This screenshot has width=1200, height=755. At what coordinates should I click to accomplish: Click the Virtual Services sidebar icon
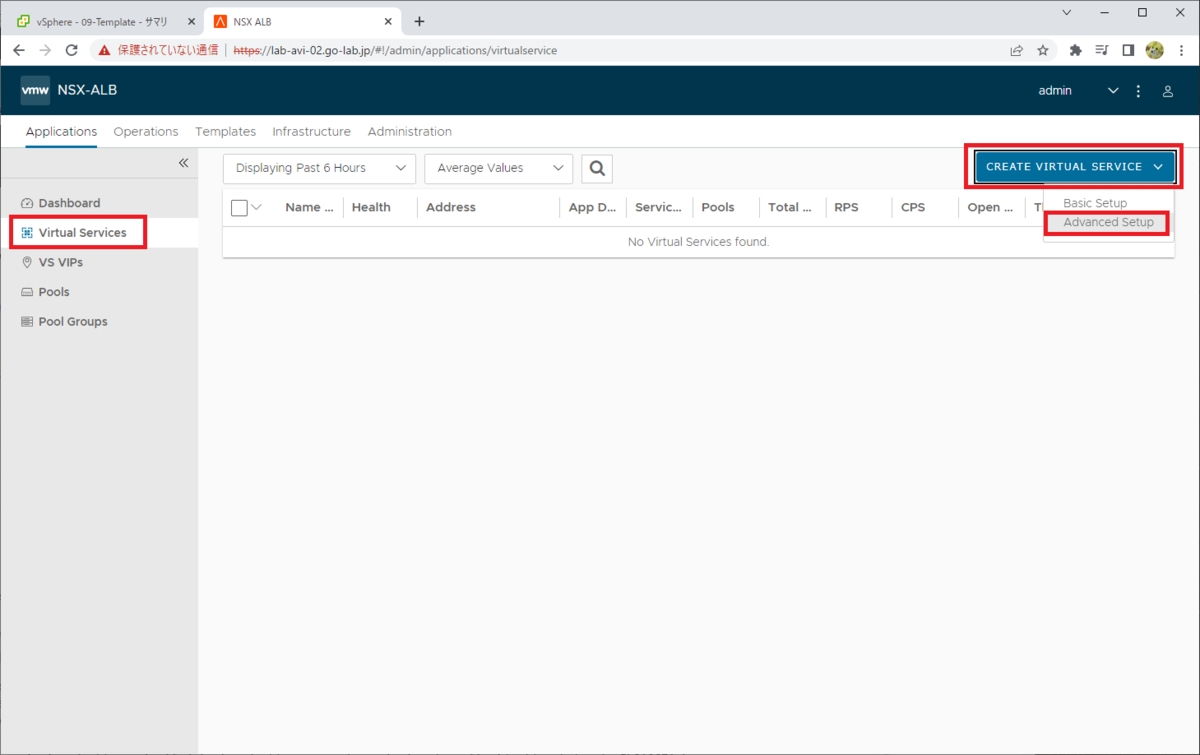point(27,233)
